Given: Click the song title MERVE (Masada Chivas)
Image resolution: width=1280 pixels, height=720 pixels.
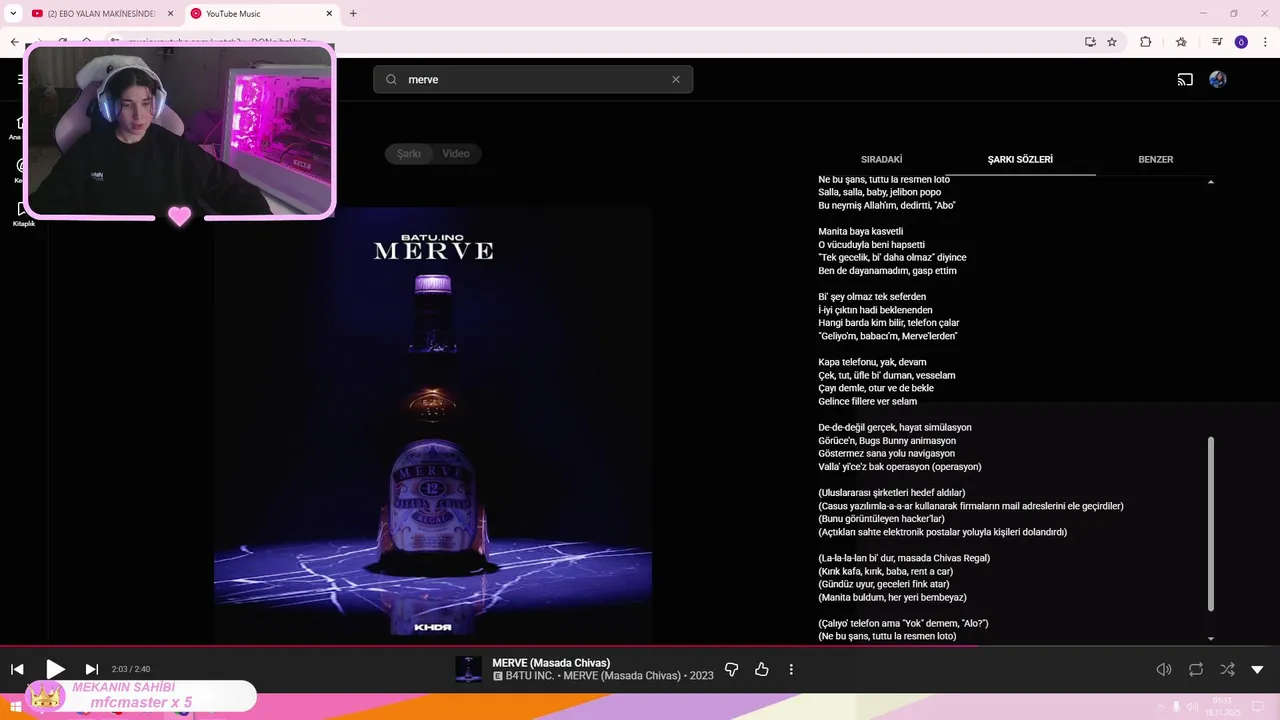Looking at the screenshot, I should [x=551, y=663].
